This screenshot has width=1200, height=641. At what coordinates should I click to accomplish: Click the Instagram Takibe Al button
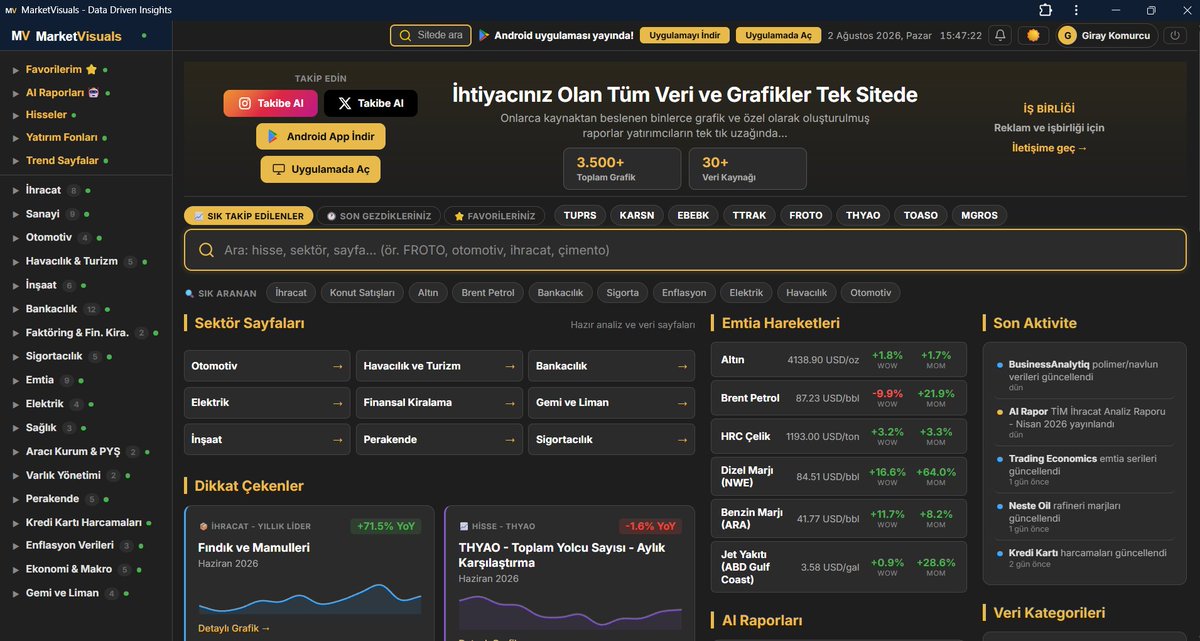pos(270,103)
